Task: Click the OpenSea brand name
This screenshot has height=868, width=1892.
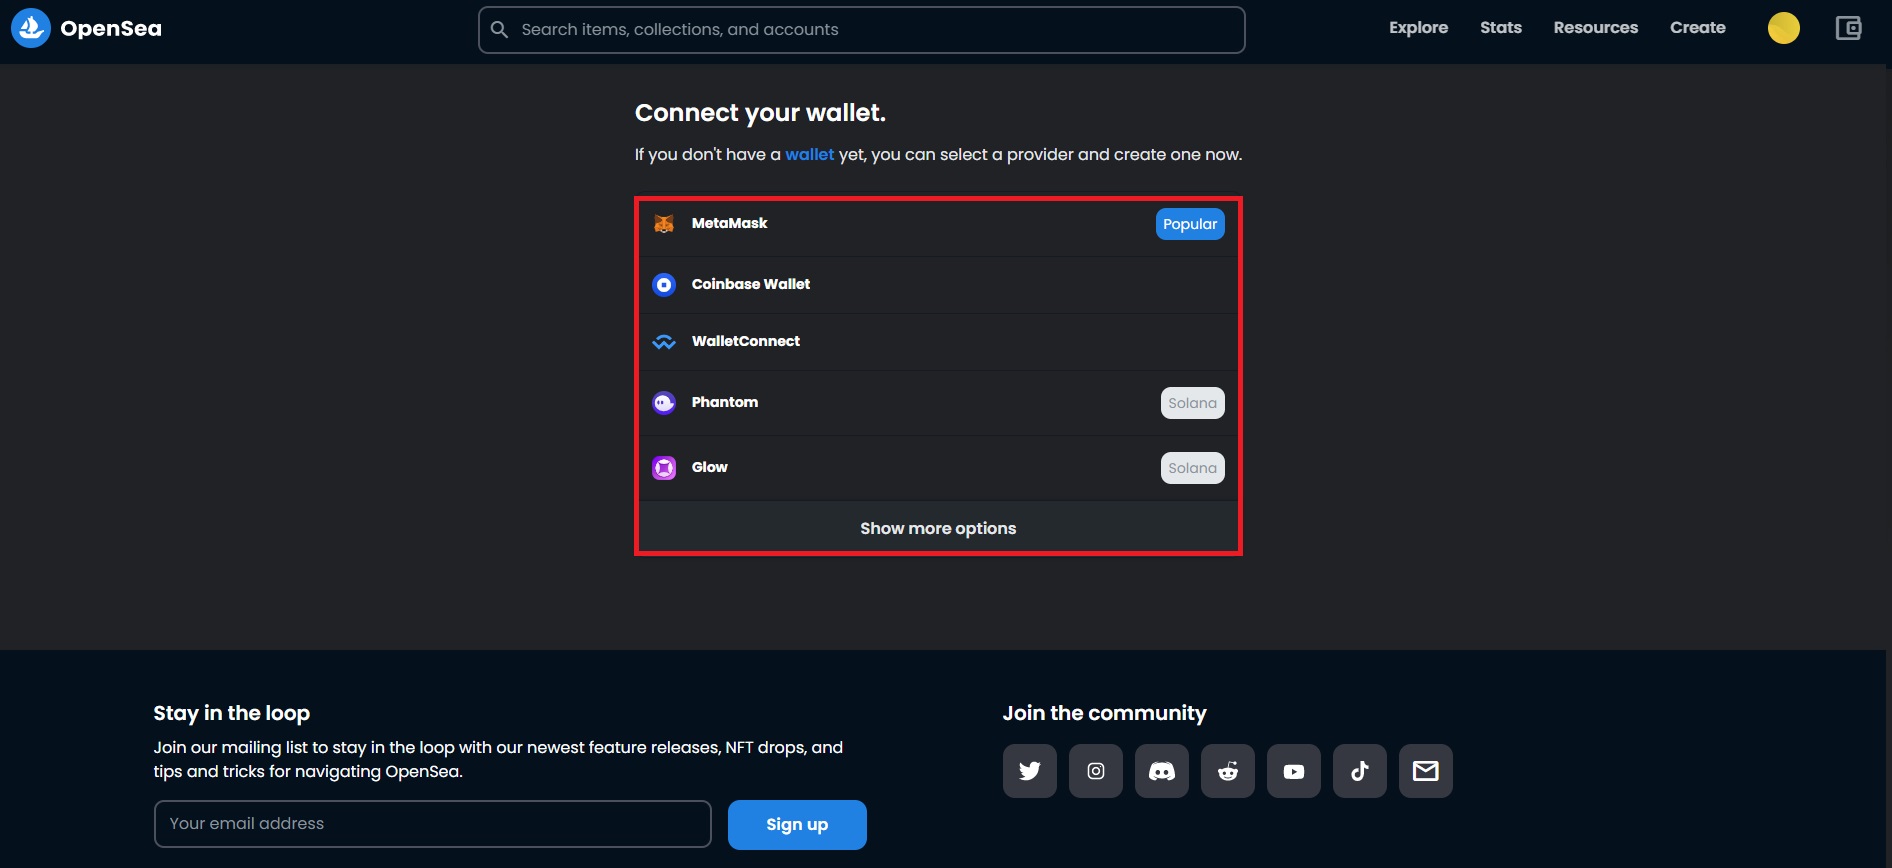Action: (111, 28)
